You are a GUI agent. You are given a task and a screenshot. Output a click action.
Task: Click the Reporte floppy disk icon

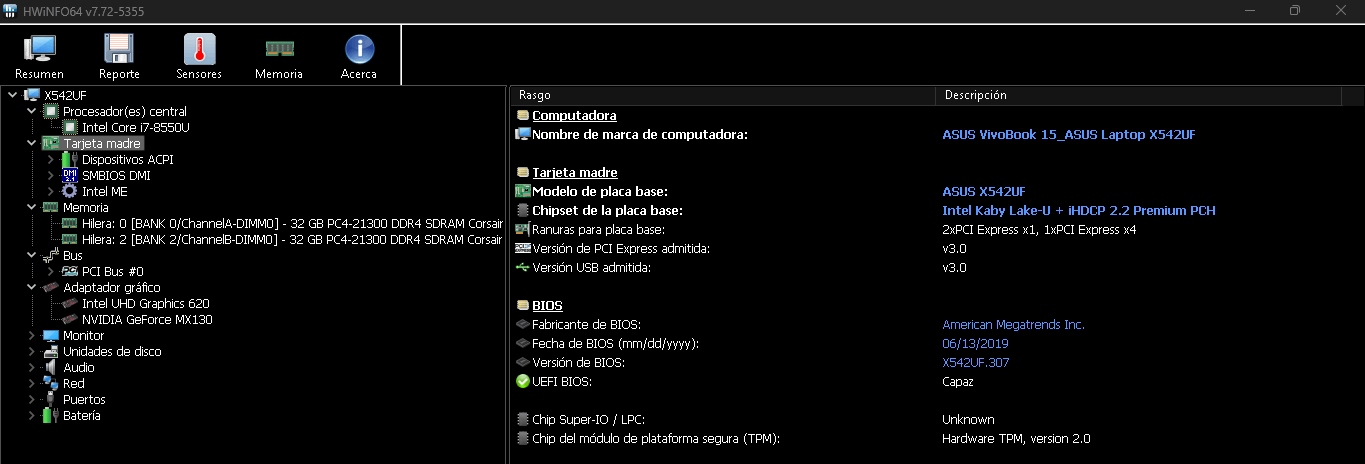point(119,48)
